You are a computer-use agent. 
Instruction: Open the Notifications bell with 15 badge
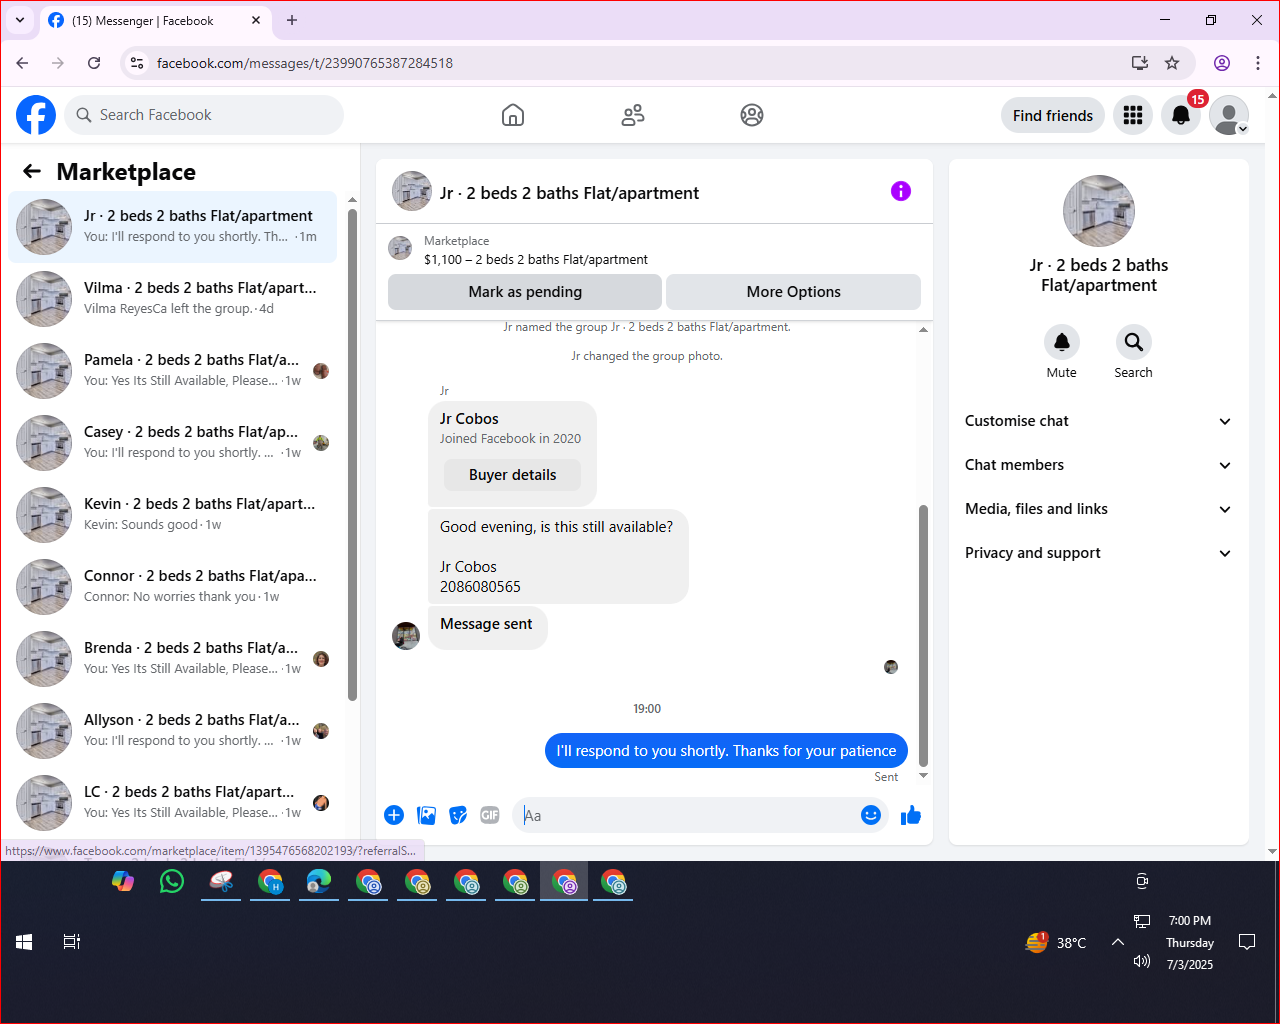[x=1181, y=115]
